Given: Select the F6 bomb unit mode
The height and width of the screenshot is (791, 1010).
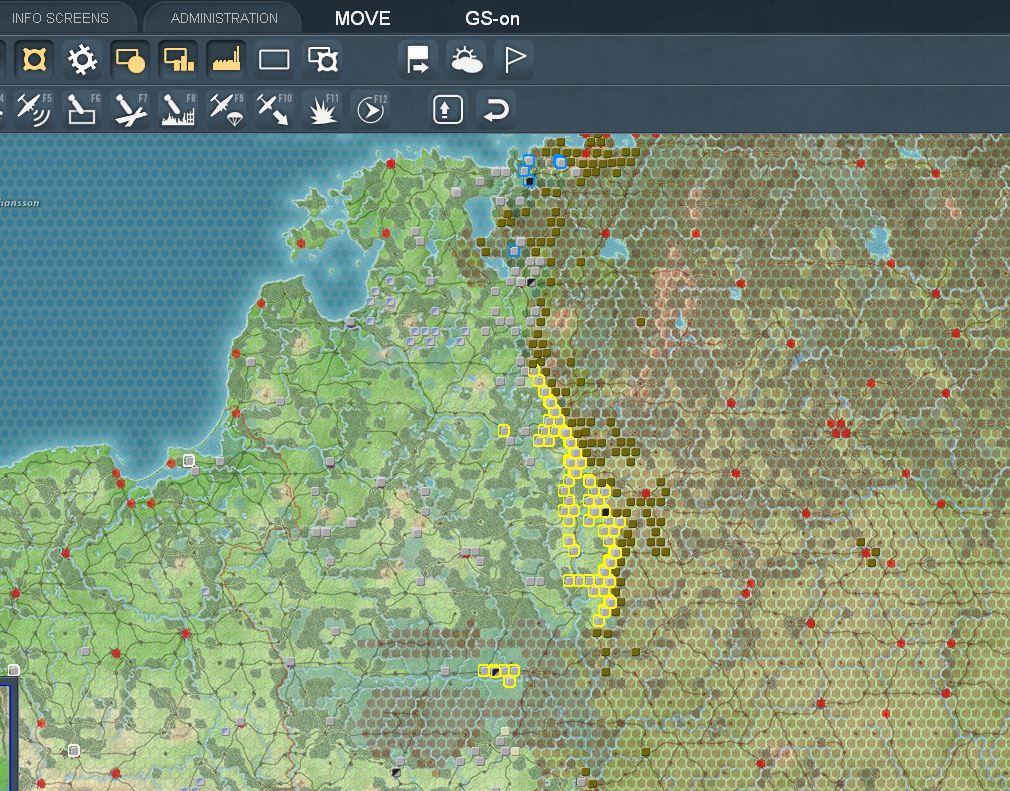Looking at the screenshot, I should click(82, 110).
